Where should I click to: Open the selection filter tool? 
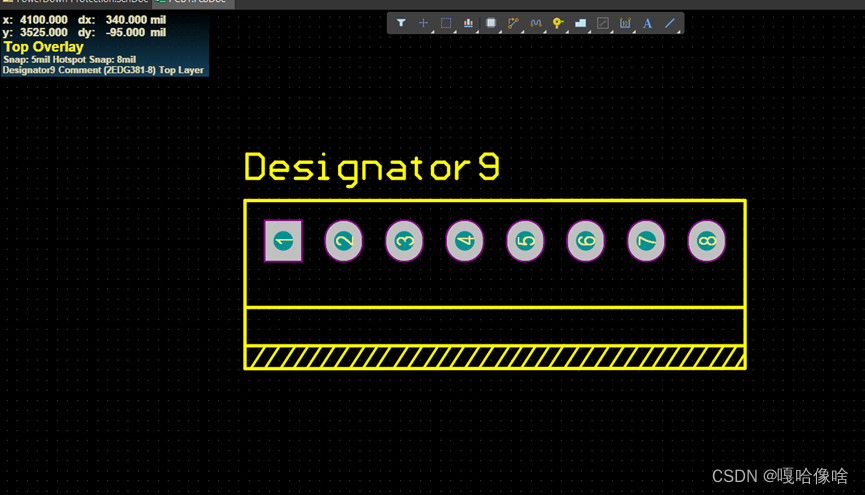401,23
